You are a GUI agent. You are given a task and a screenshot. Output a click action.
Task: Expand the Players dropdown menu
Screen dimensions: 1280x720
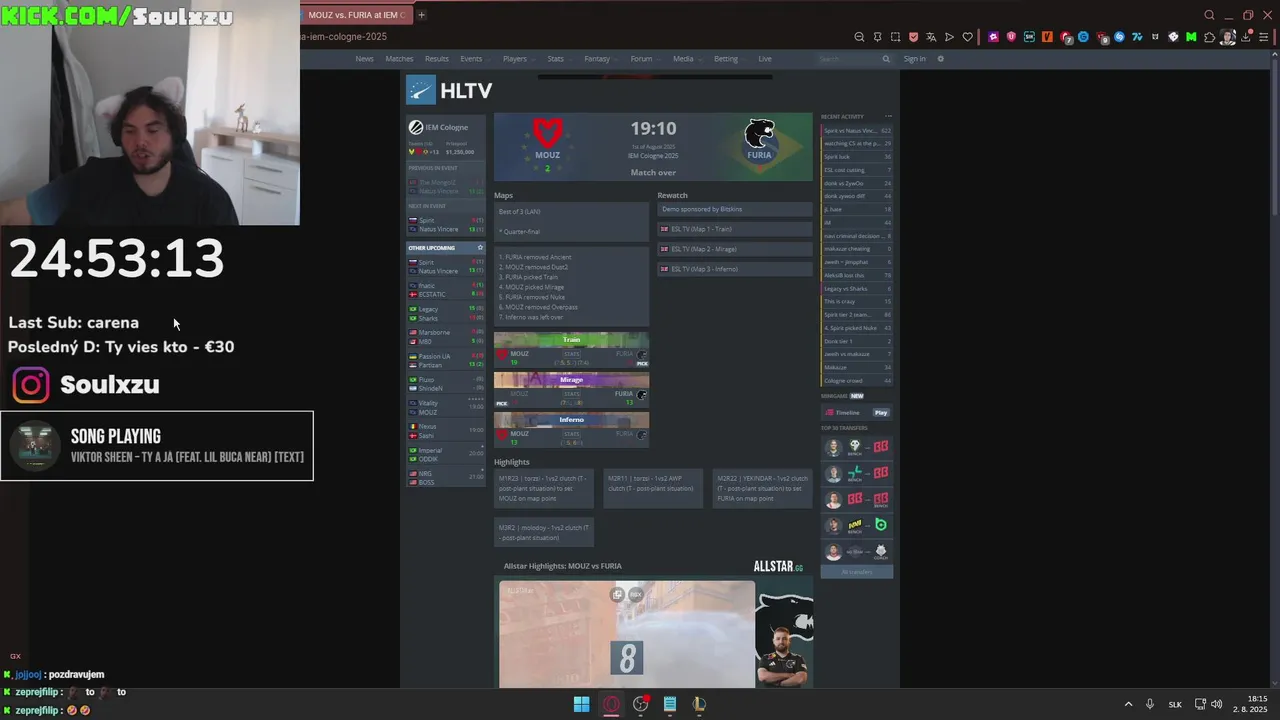[x=518, y=59]
